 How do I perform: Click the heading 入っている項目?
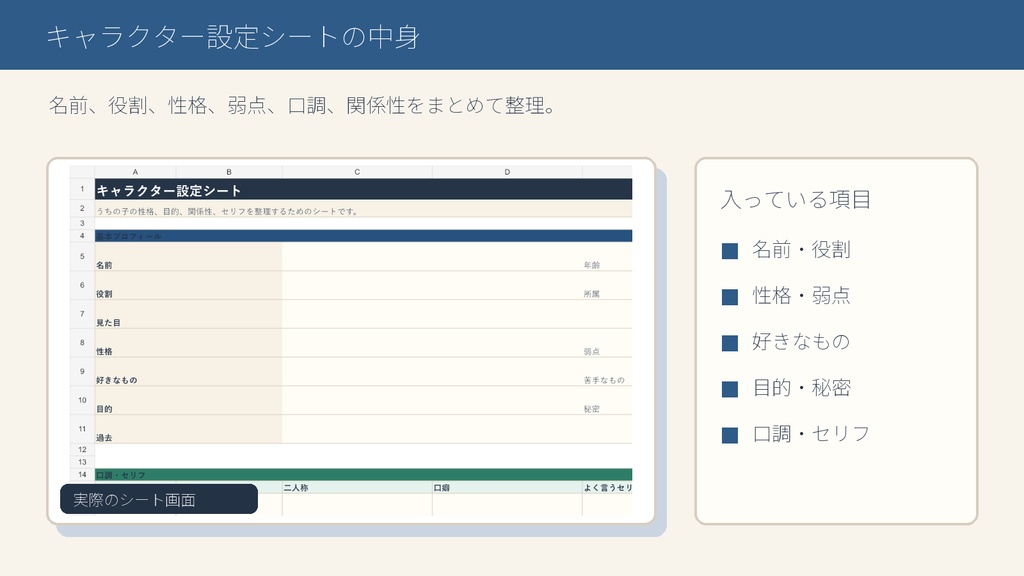point(795,199)
